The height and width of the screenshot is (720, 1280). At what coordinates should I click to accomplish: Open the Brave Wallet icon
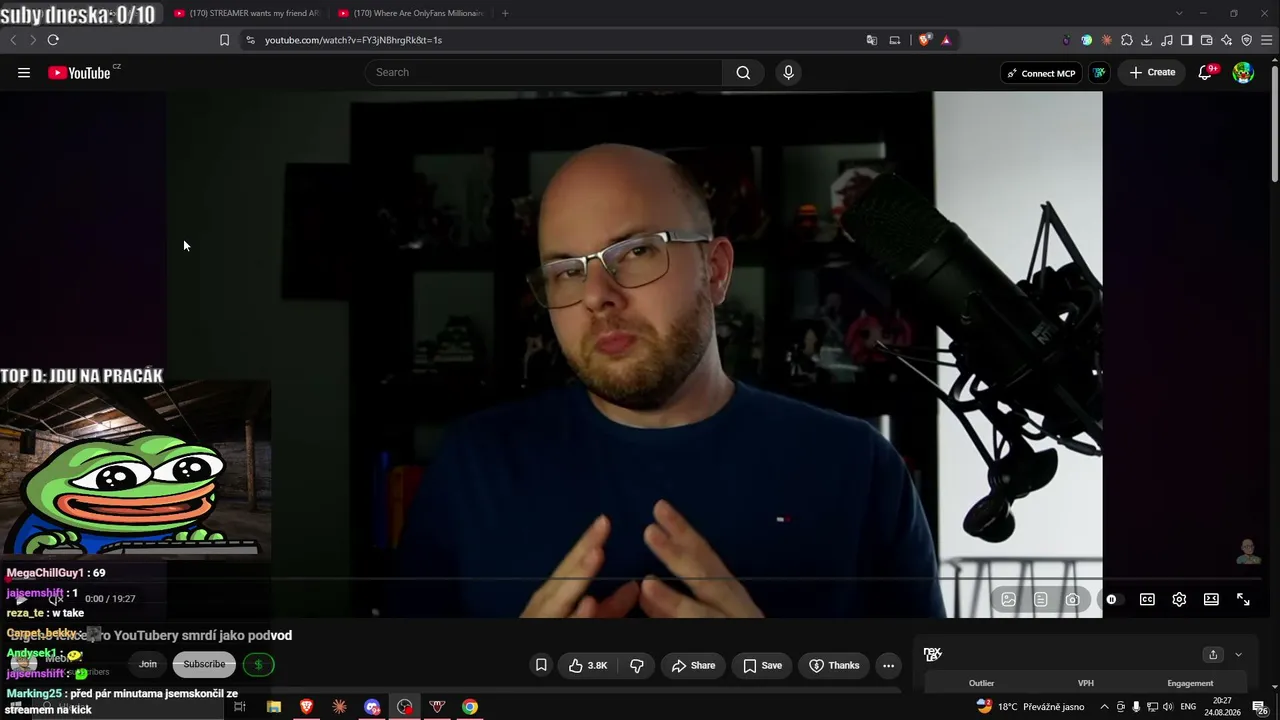point(1206,40)
